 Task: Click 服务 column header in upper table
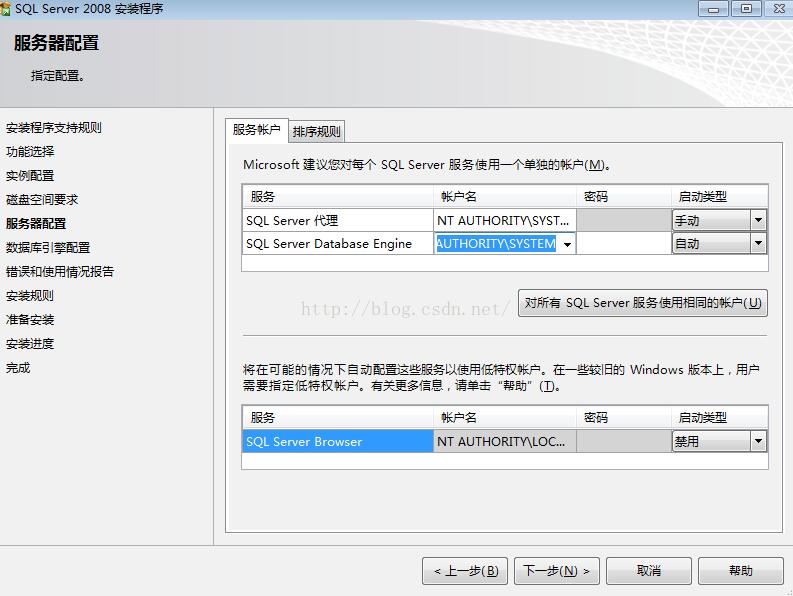coord(338,197)
